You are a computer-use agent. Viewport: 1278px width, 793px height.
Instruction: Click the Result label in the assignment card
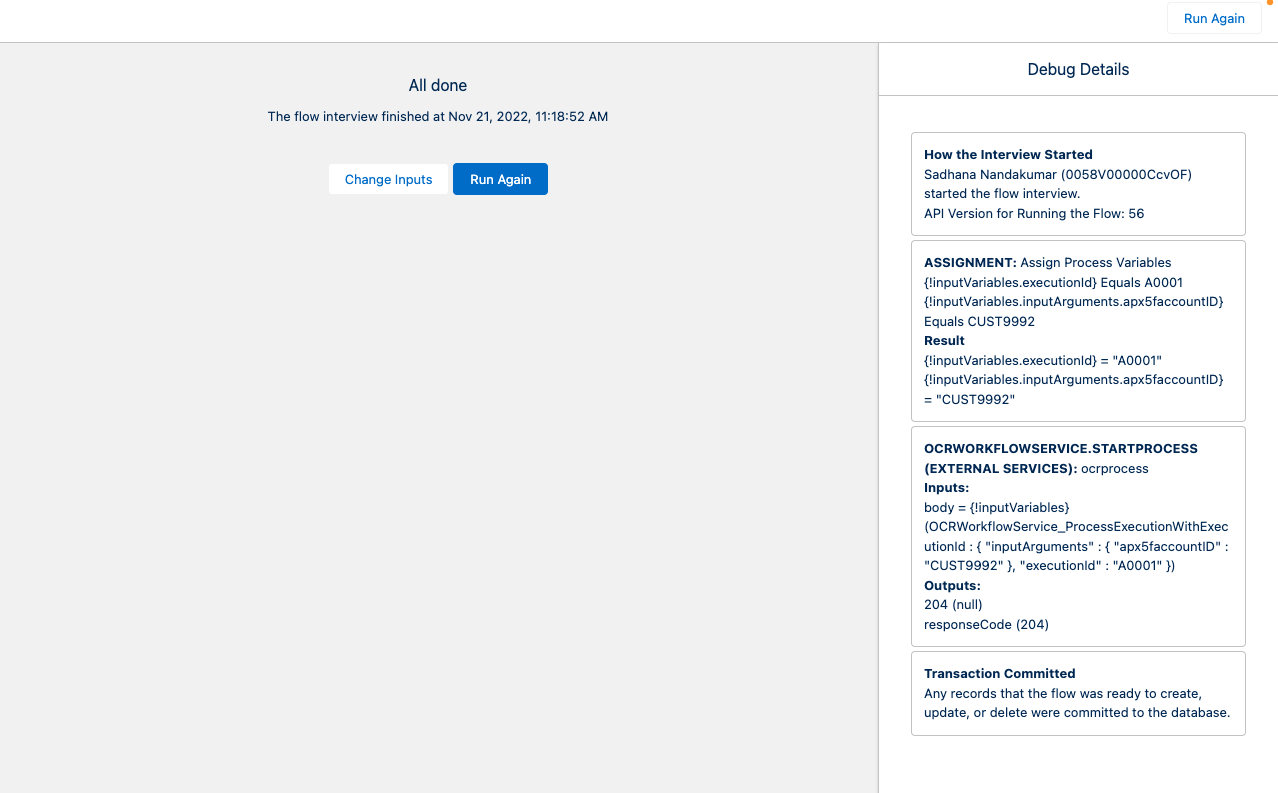point(944,341)
